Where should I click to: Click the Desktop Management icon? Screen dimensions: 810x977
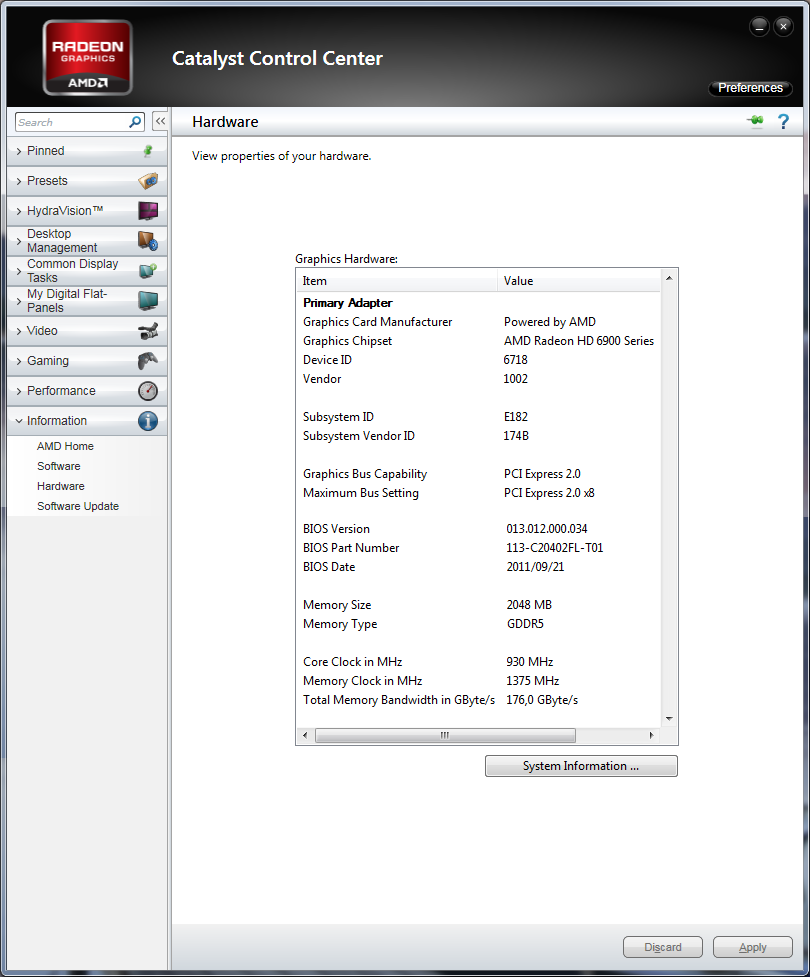coord(148,241)
